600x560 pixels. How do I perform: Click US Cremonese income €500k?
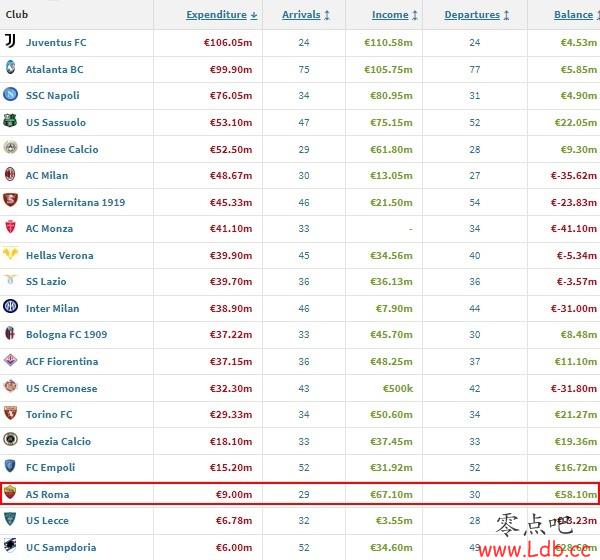pos(398,389)
